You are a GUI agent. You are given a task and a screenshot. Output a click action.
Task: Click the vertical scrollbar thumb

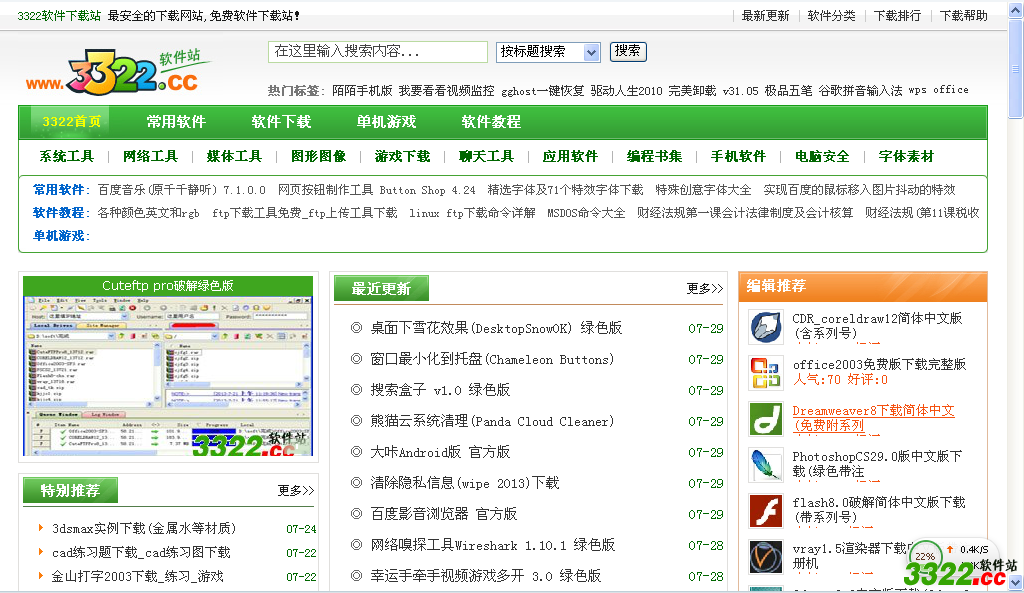[x=1015, y=69]
